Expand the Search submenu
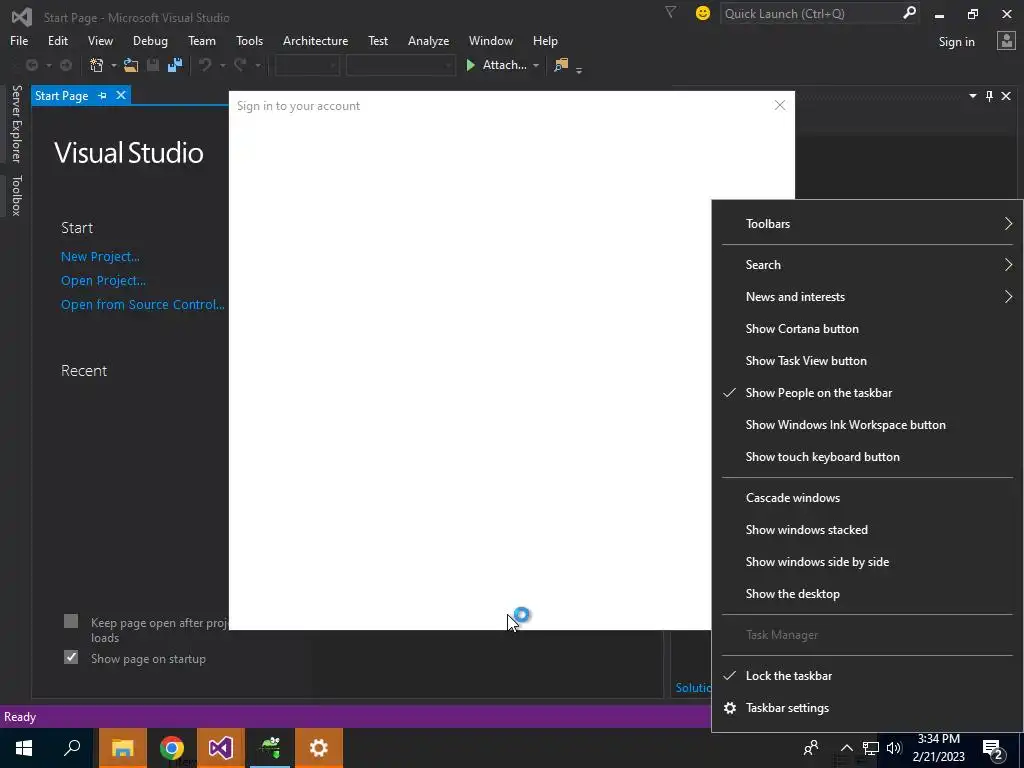The height and width of the screenshot is (768, 1024). click(x=867, y=264)
